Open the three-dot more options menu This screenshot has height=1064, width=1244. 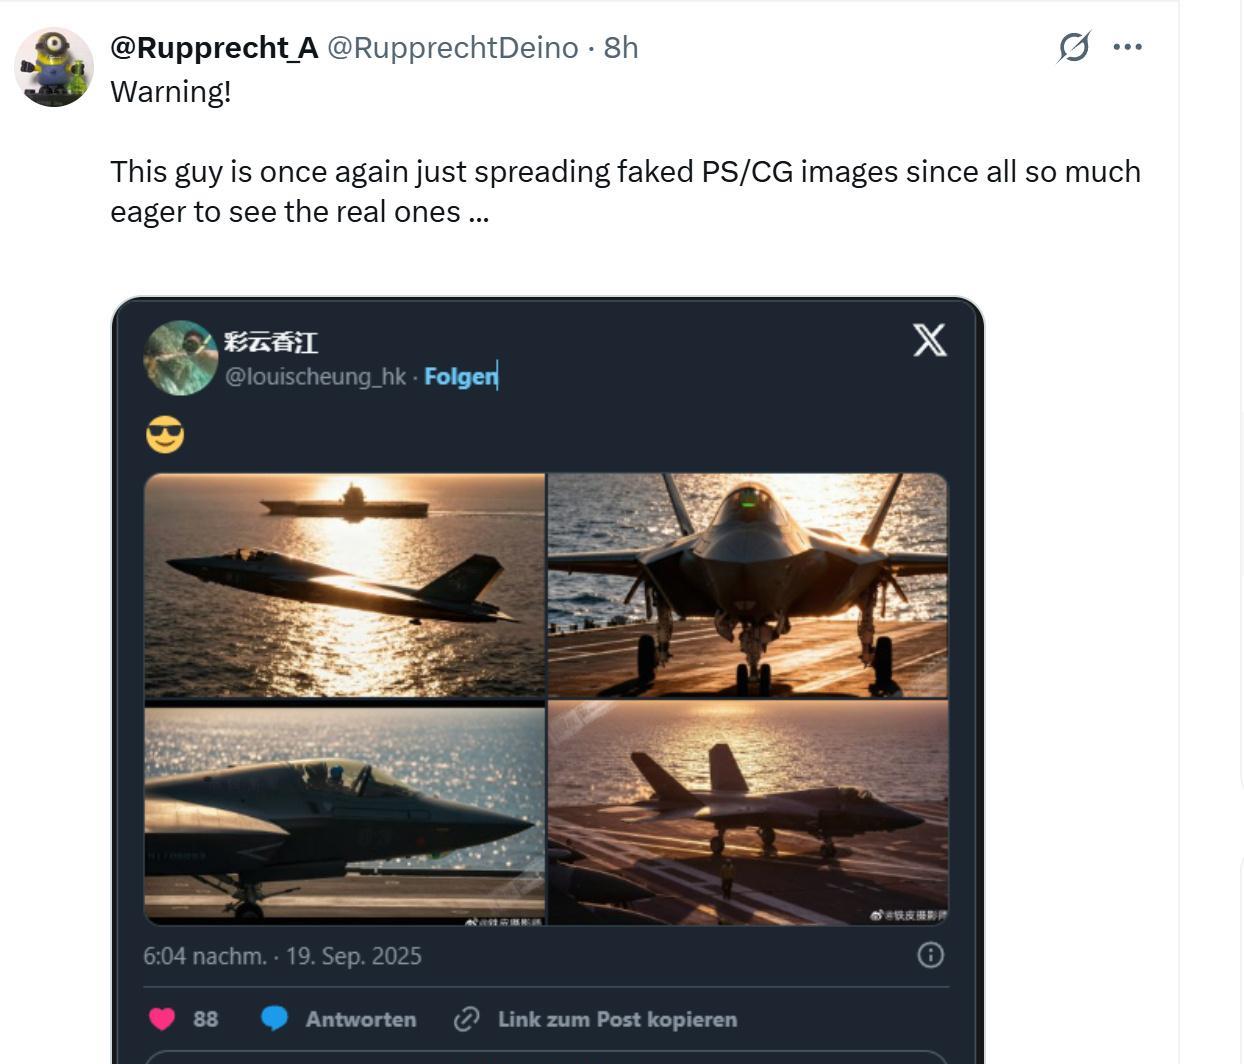coord(1127,47)
